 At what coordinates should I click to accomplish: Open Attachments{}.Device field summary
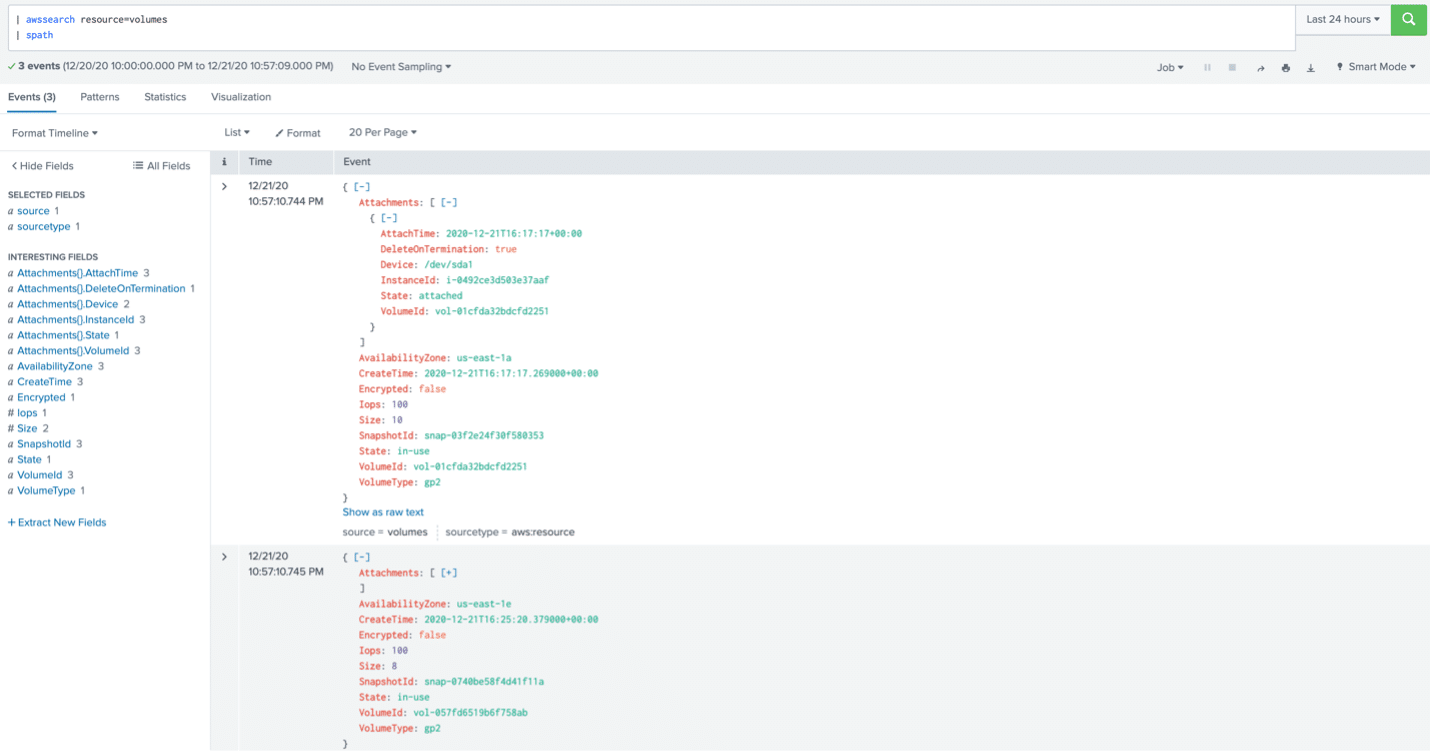click(67, 304)
